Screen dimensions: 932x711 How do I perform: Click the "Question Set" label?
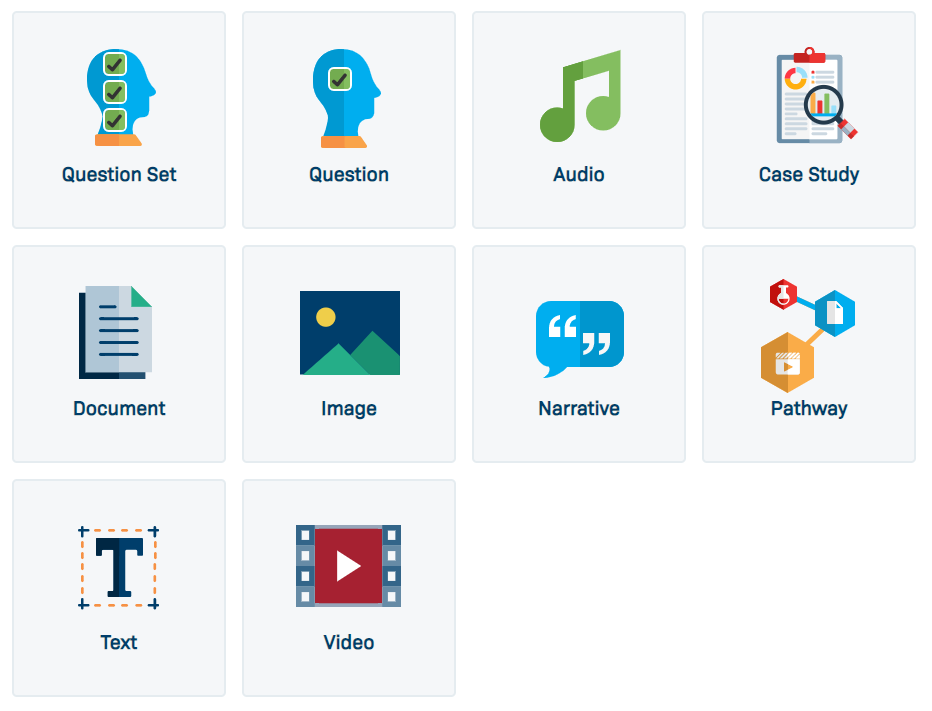119,174
